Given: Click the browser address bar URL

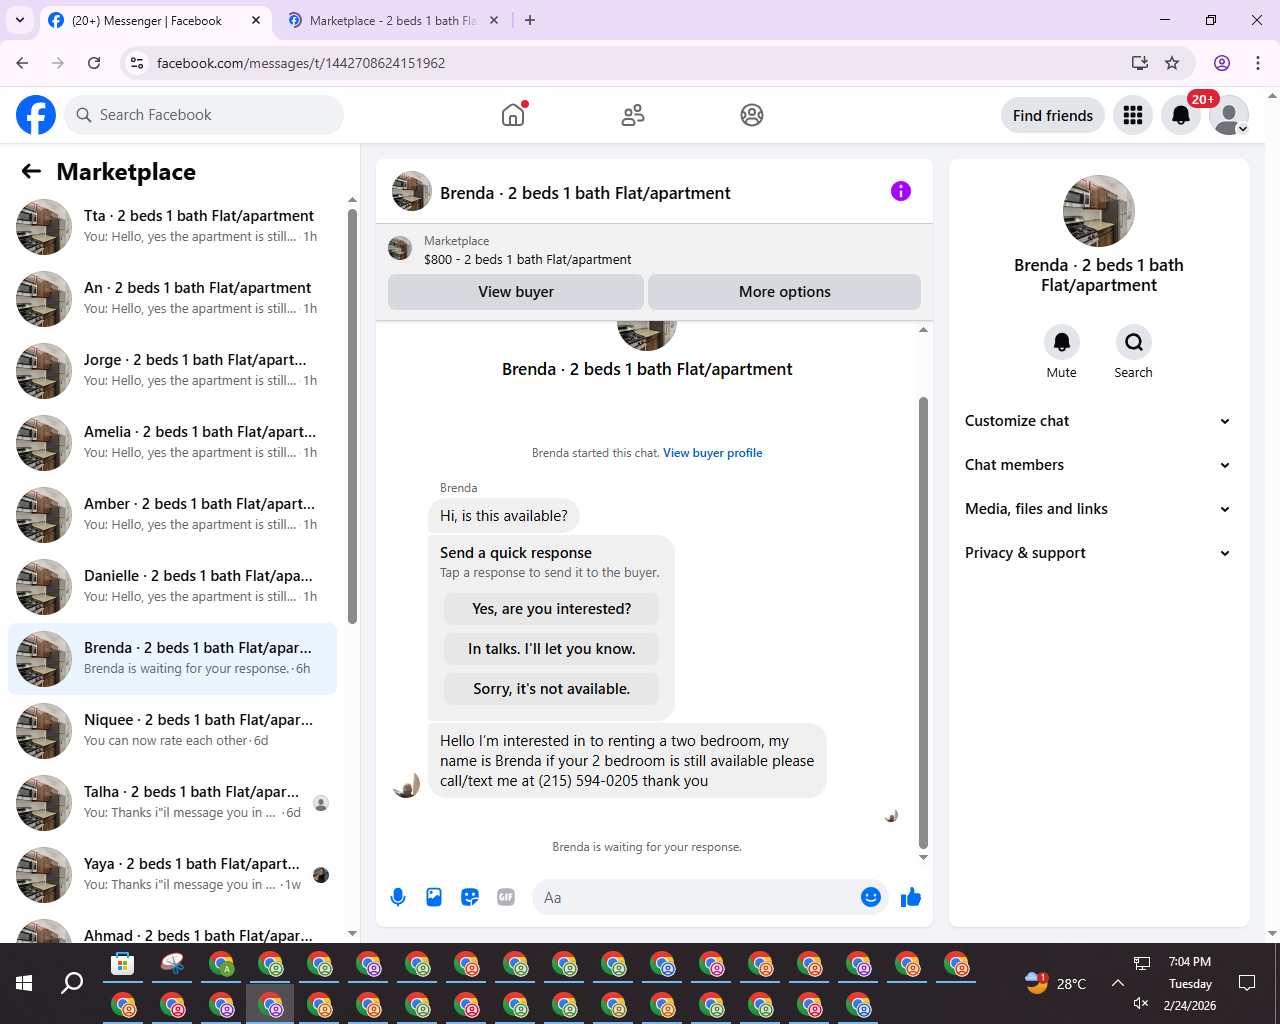Looking at the screenshot, I should [x=301, y=63].
